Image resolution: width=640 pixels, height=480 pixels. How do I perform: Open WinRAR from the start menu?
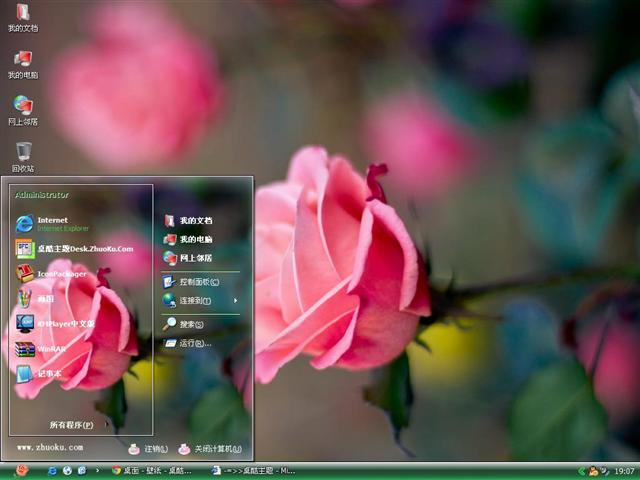(41, 349)
